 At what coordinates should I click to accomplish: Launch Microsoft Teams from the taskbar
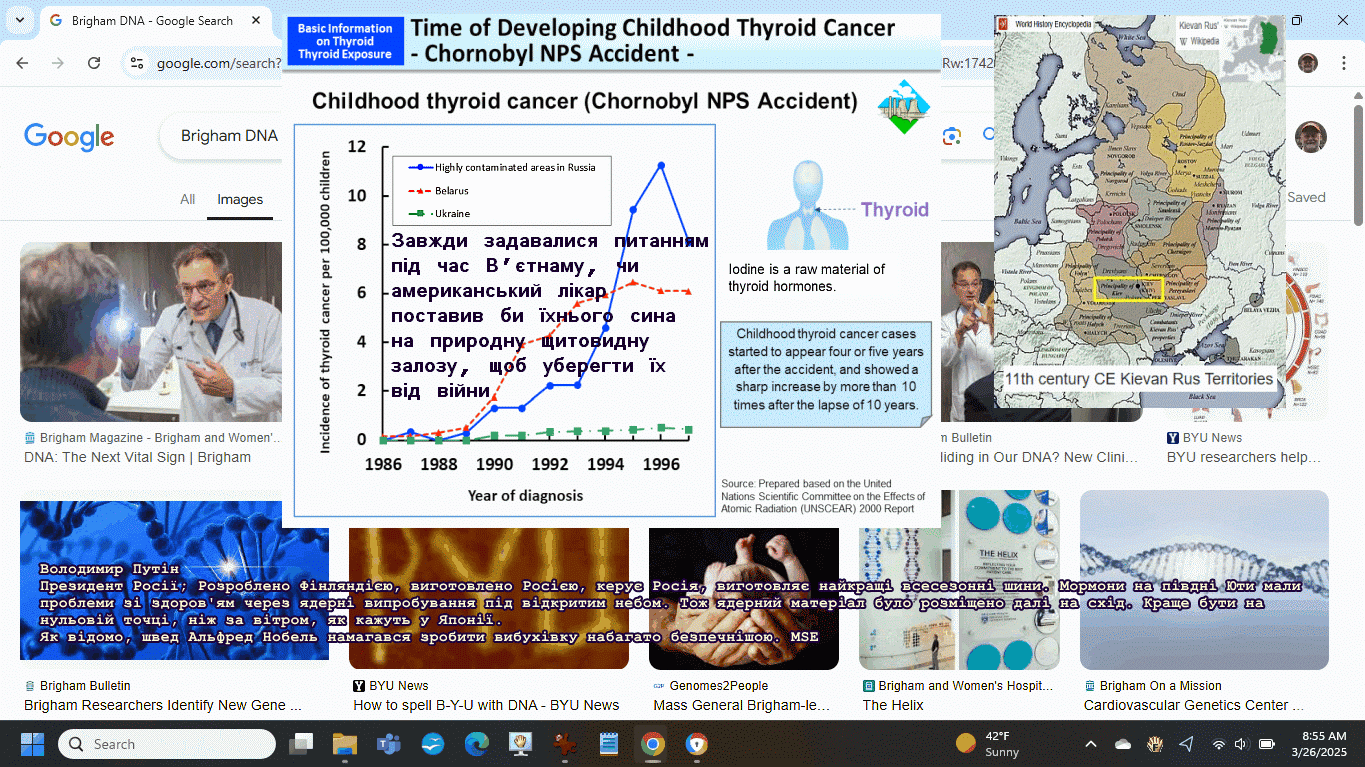388,744
